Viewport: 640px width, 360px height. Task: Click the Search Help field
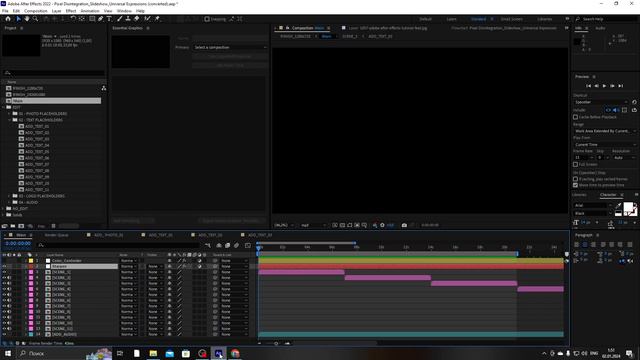click(x=607, y=19)
